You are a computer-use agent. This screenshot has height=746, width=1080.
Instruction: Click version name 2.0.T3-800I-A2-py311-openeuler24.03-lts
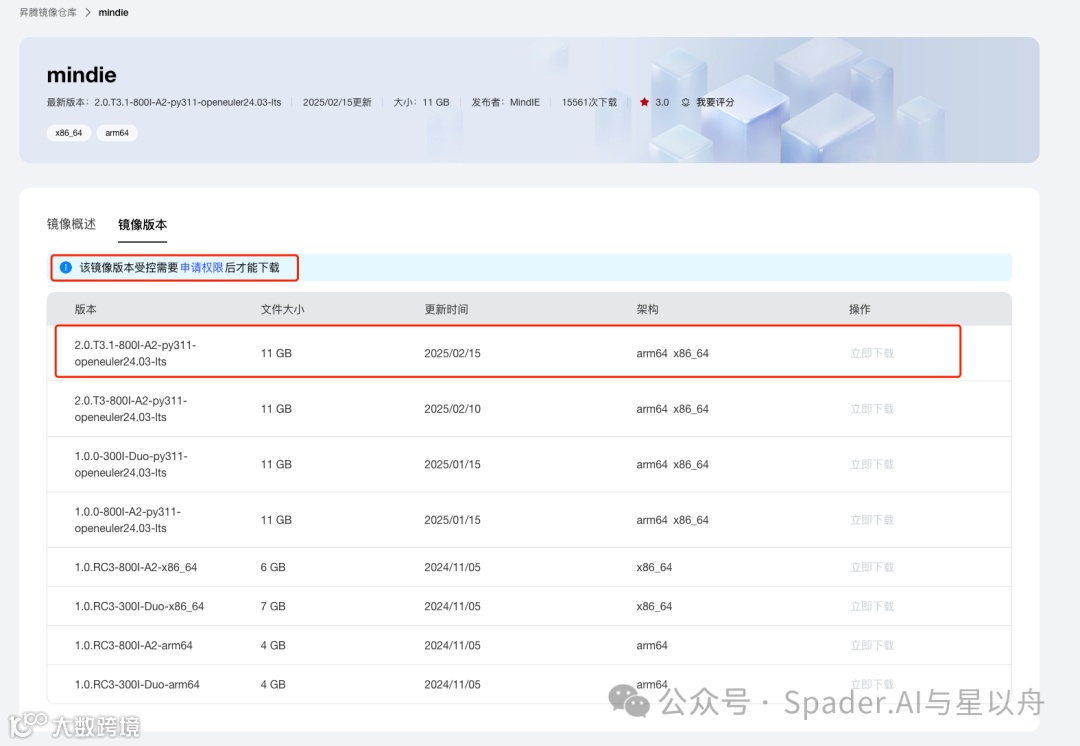click(131, 409)
